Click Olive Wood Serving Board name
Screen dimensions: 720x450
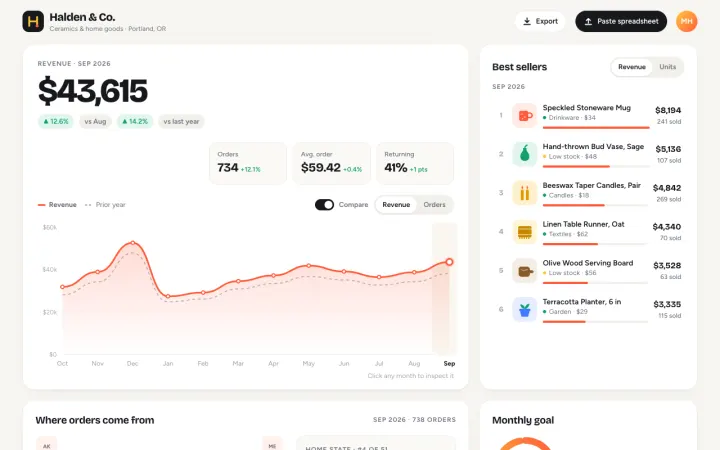(588, 263)
